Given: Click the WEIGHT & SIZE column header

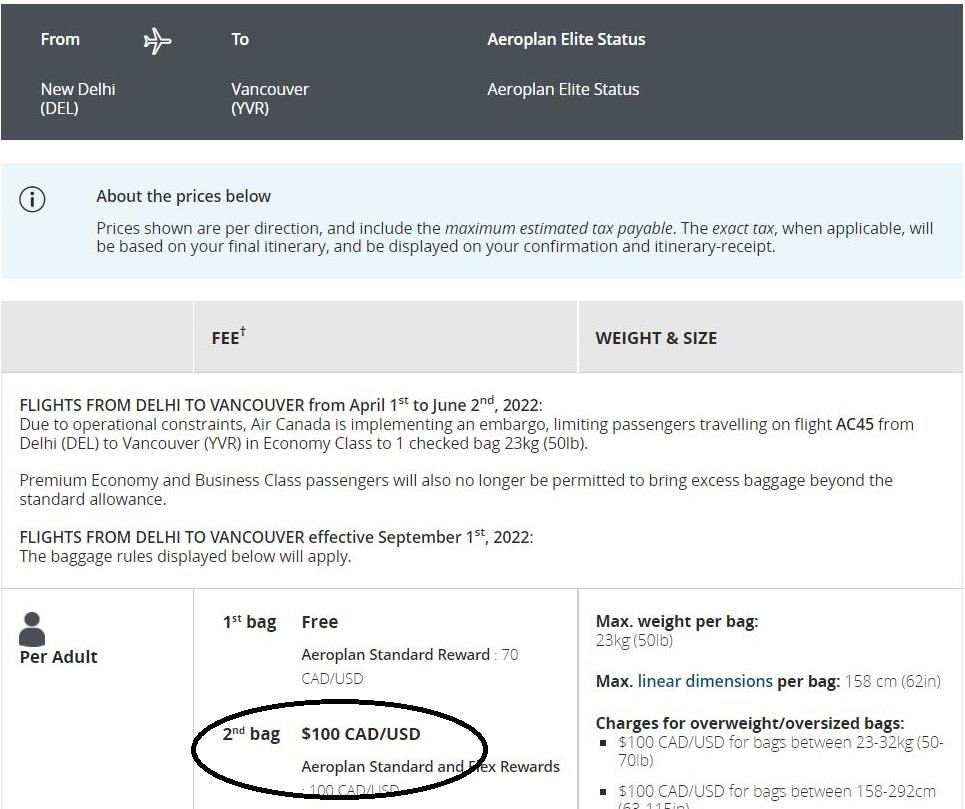Looking at the screenshot, I should 656,338.
